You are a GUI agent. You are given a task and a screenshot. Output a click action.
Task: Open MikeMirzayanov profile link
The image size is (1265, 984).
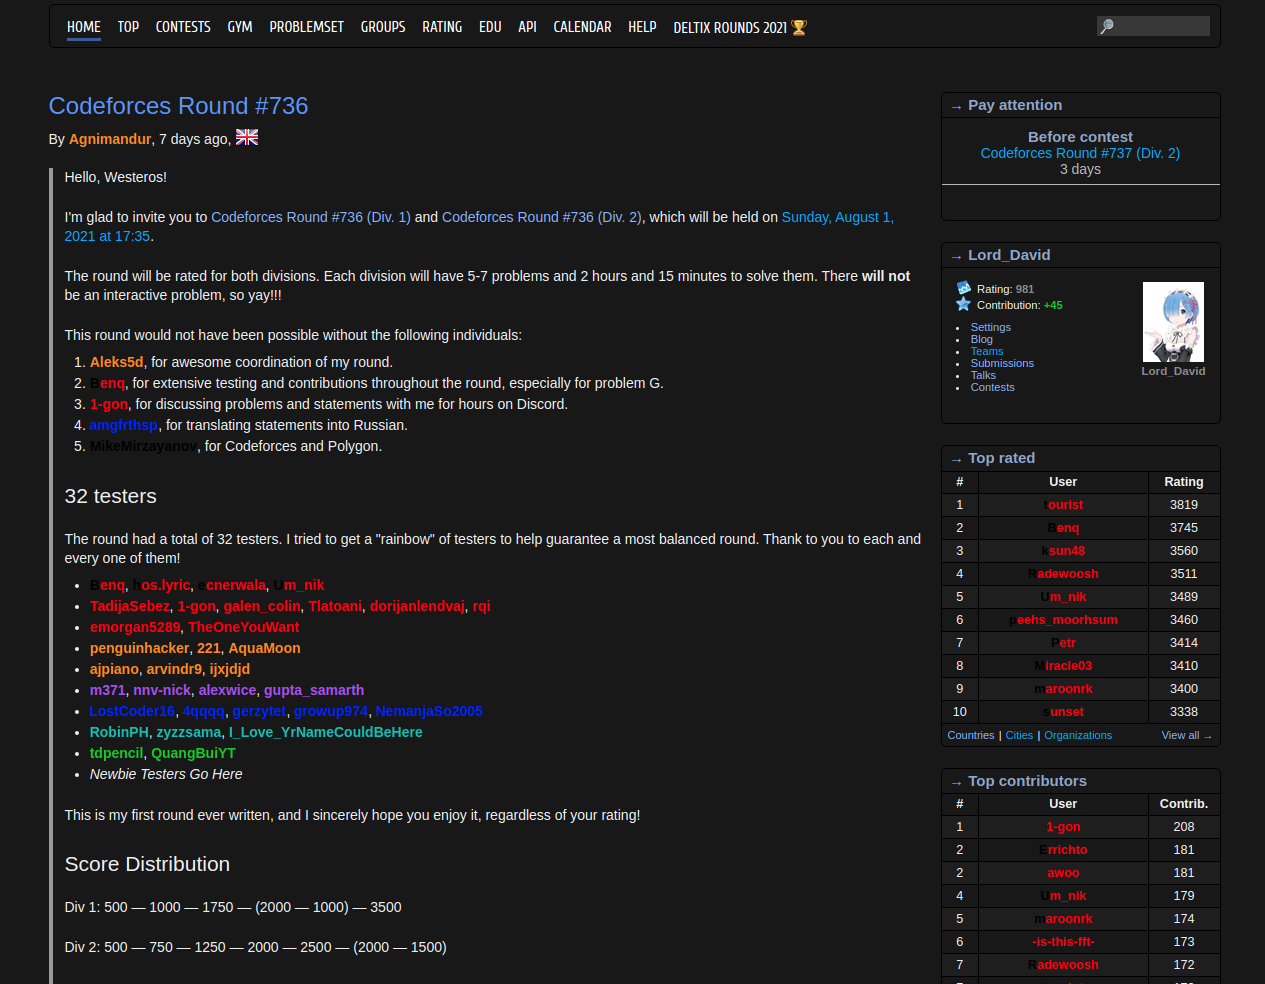143,446
